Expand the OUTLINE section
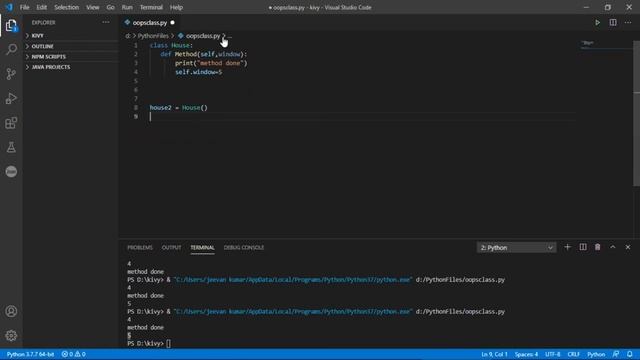 pos(71,46)
